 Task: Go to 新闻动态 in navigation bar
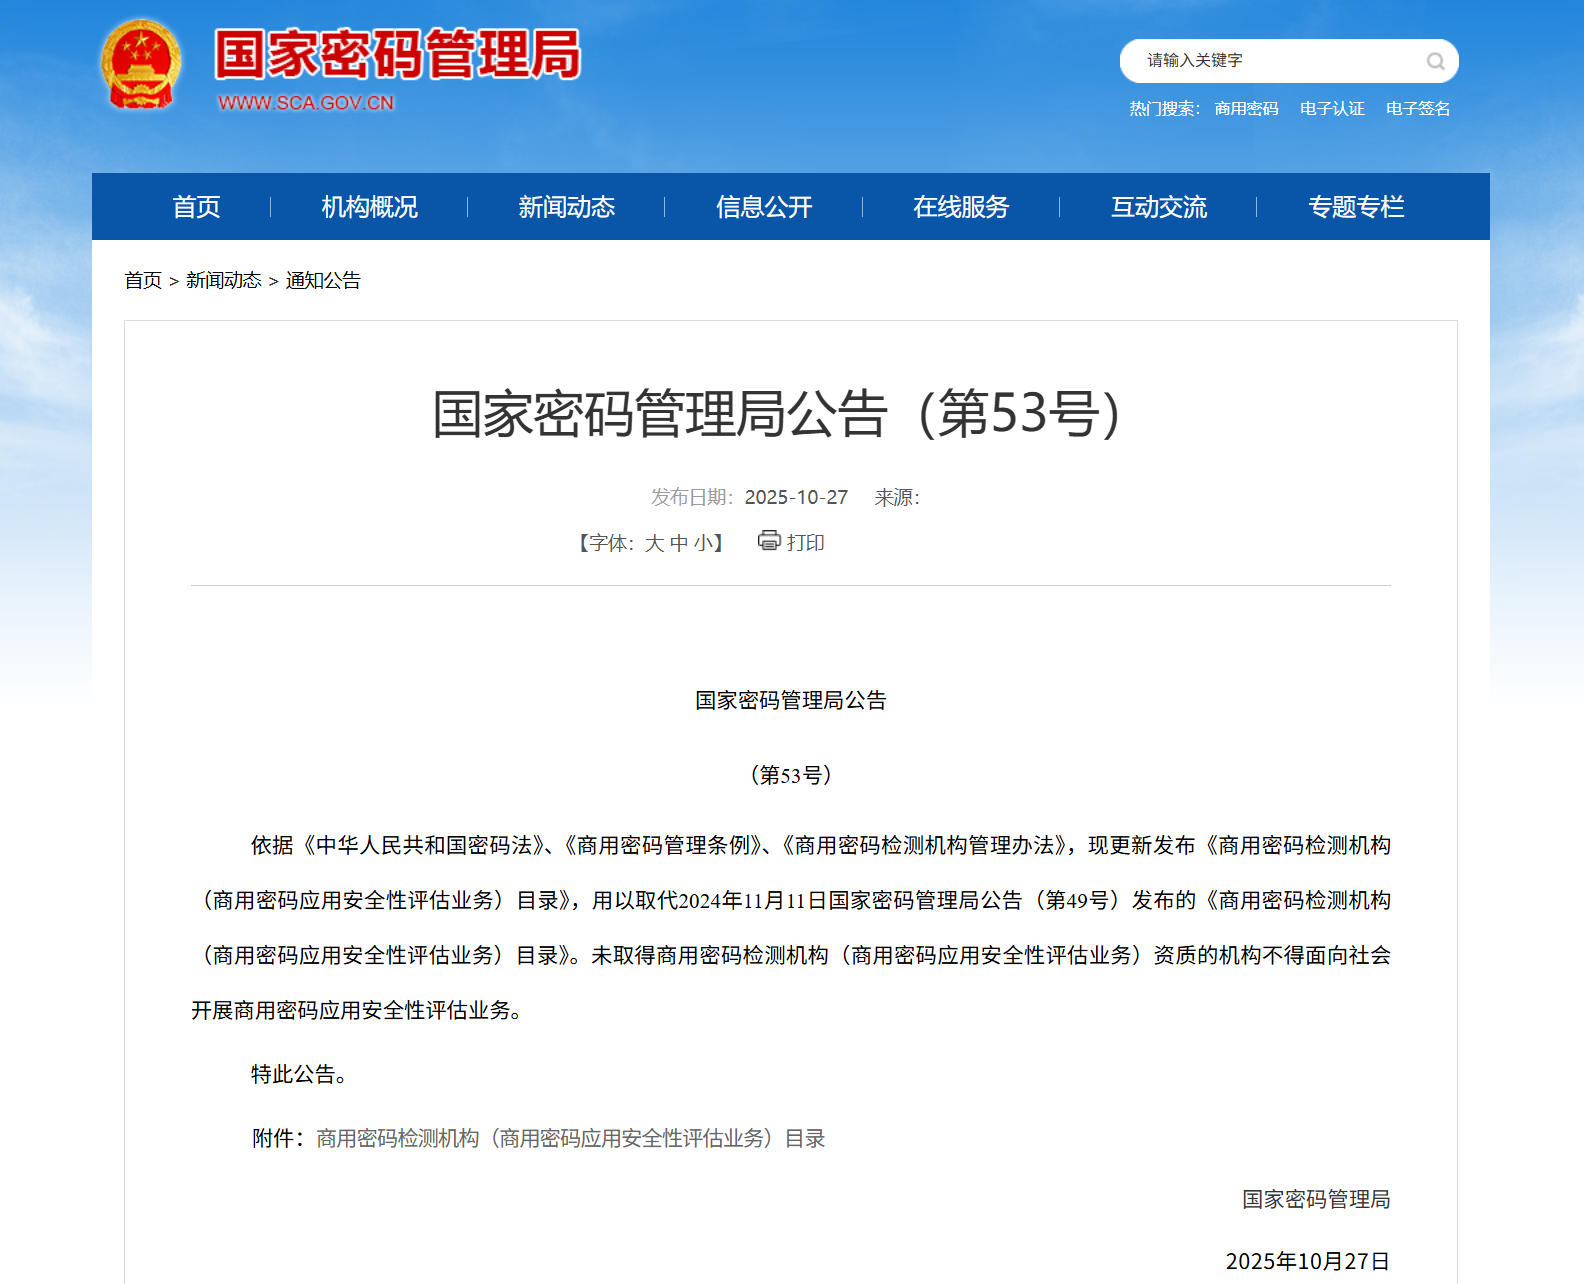tap(566, 207)
